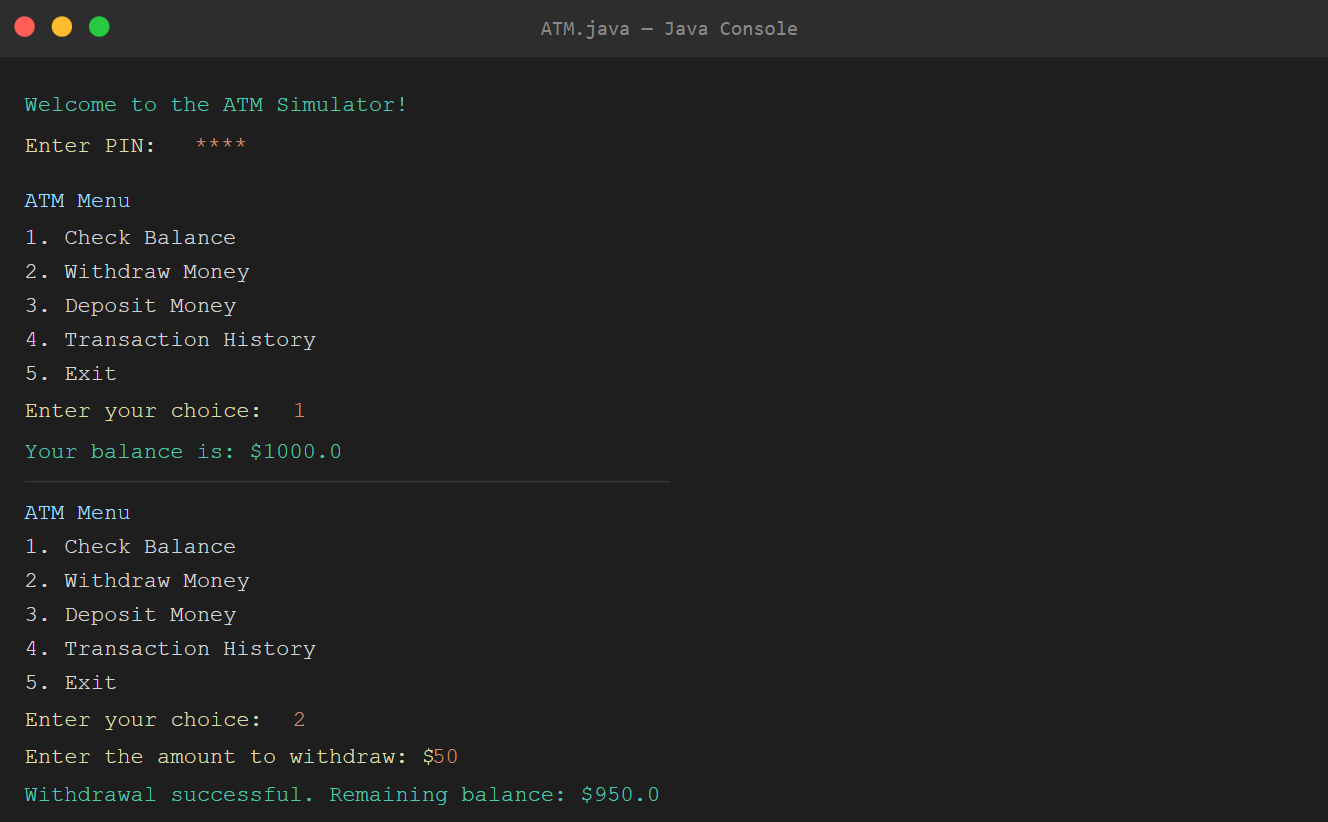Image resolution: width=1328 pixels, height=822 pixels.
Task: Click the masked PIN asterisks field
Action: 220,146
